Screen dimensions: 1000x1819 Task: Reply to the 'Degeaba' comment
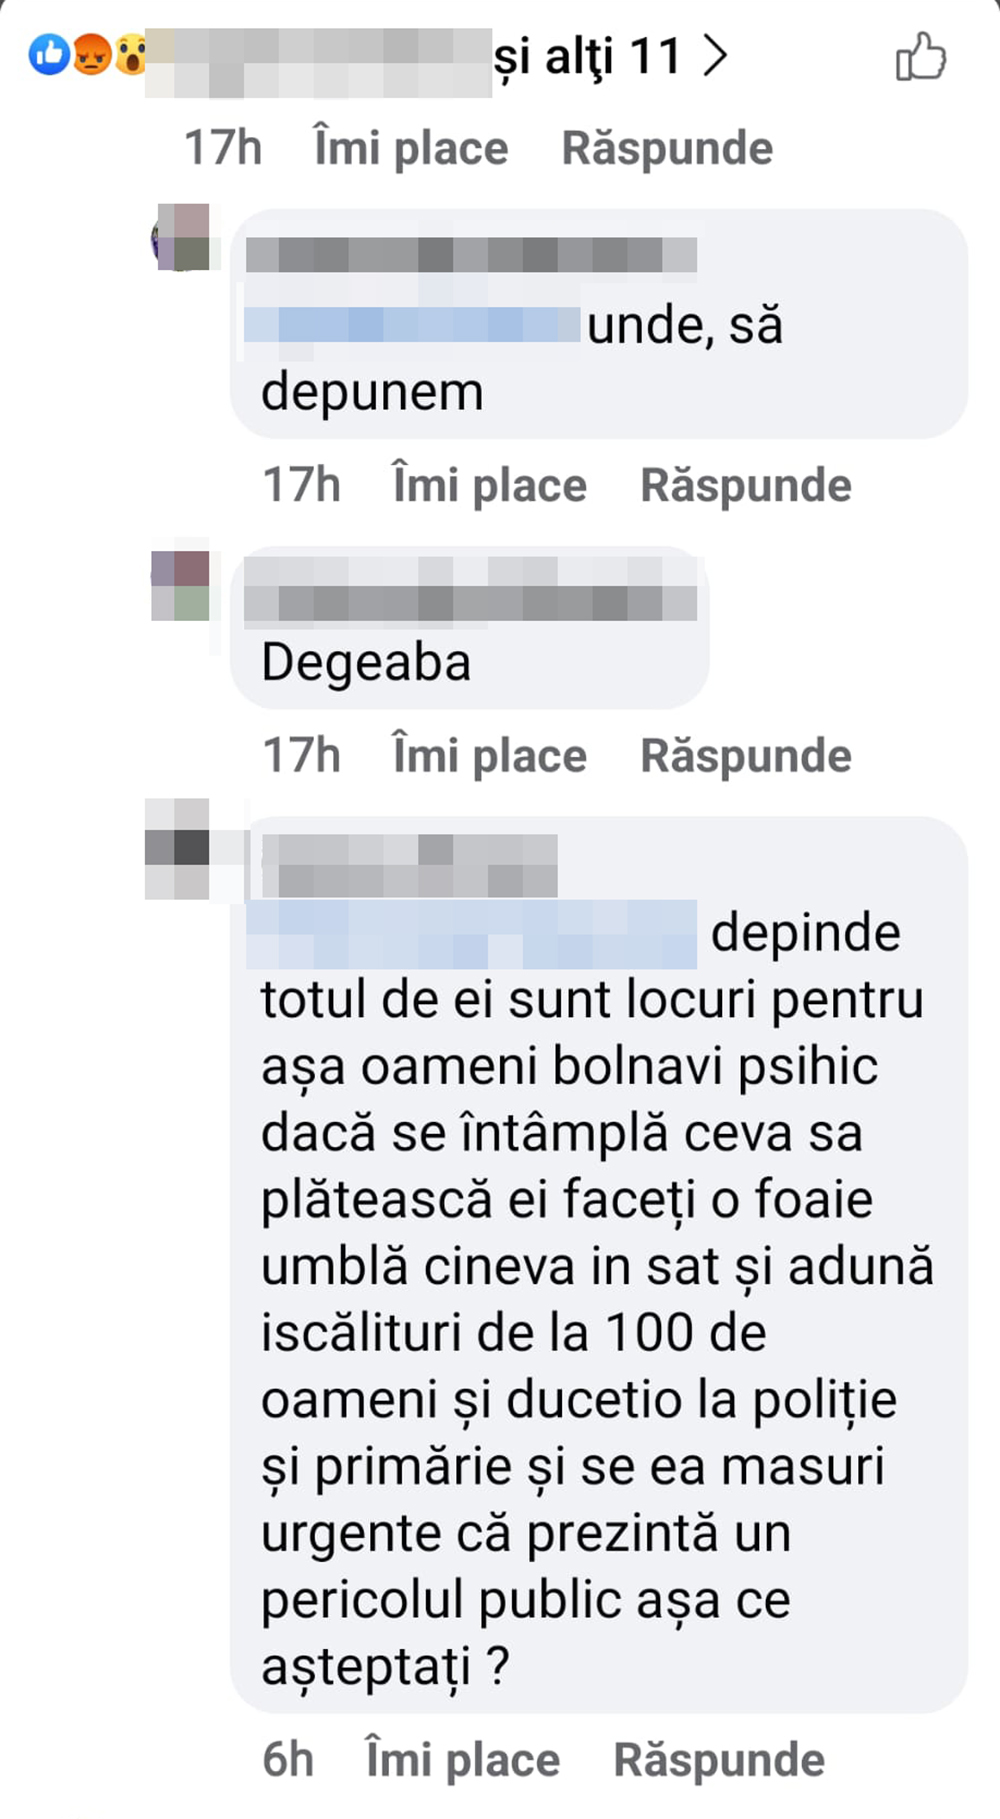746,755
